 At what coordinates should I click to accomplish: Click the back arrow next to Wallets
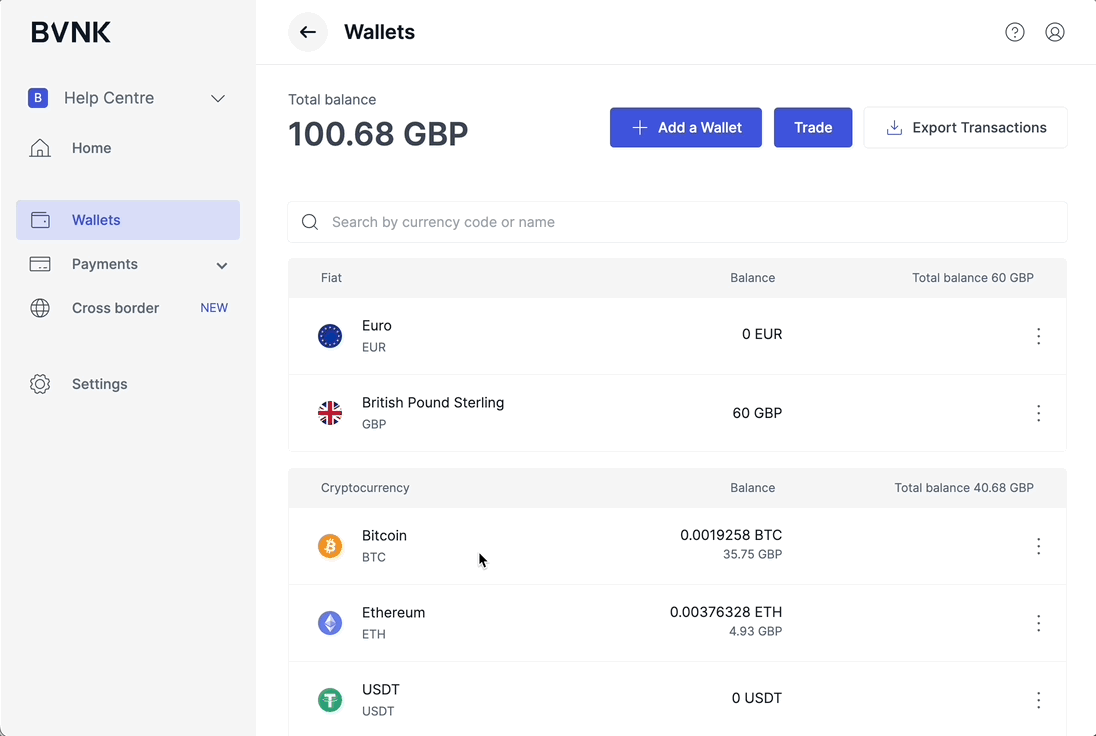click(307, 32)
